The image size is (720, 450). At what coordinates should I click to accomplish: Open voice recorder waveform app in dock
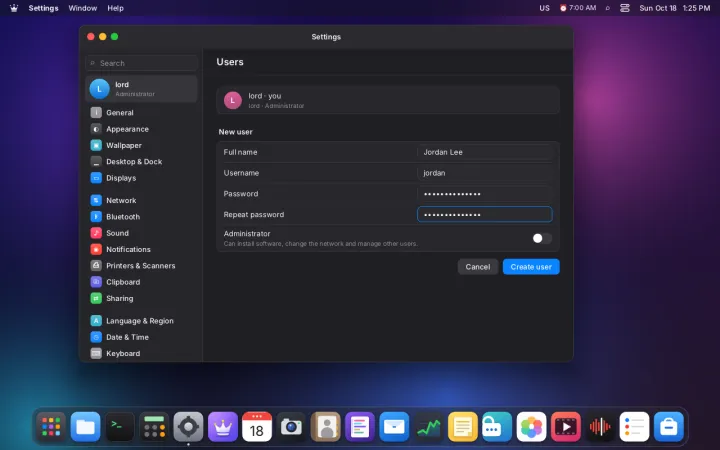(600, 427)
